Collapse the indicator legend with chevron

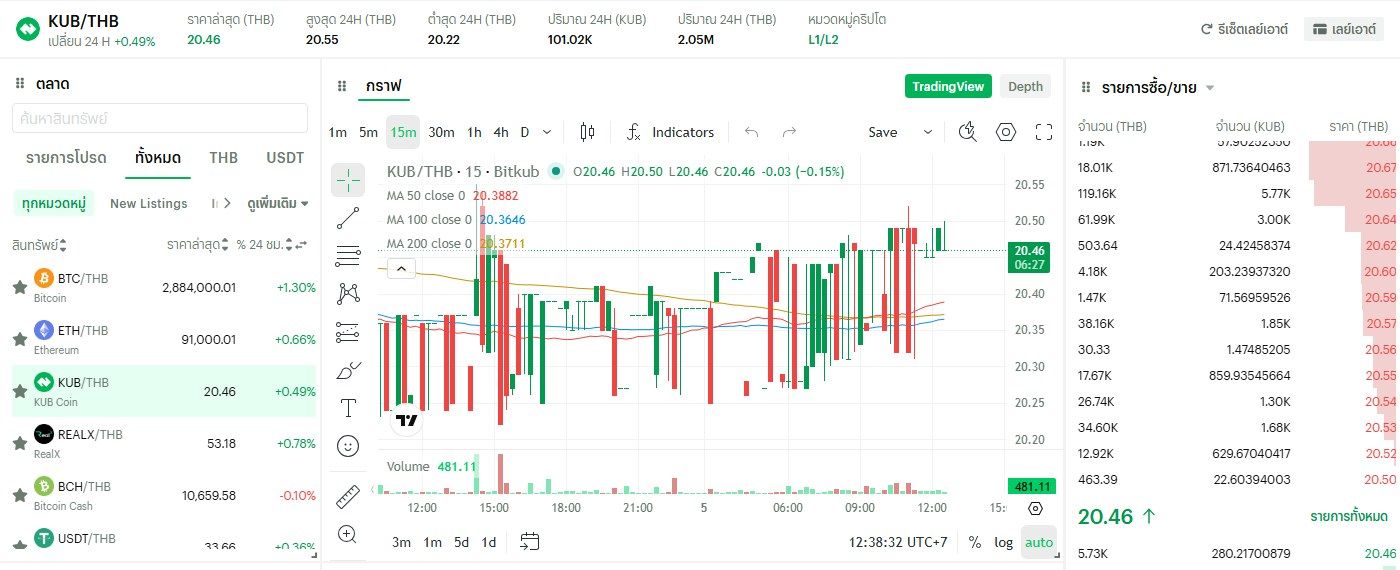(400, 268)
